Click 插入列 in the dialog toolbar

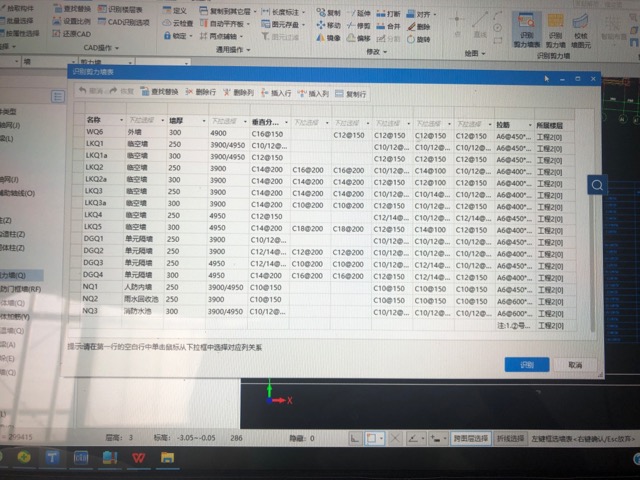pyautogui.click(x=313, y=93)
